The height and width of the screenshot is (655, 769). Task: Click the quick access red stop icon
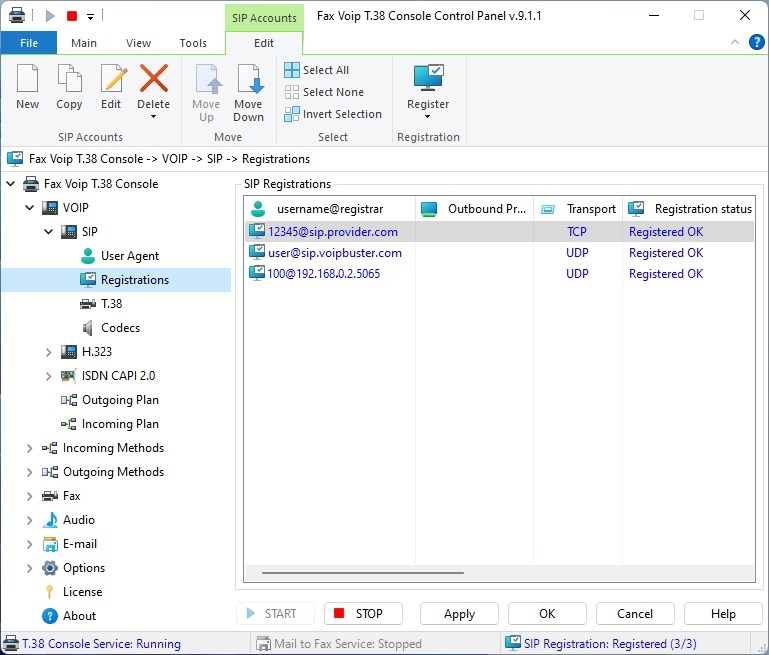pyautogui.click(x=72, y=16)
